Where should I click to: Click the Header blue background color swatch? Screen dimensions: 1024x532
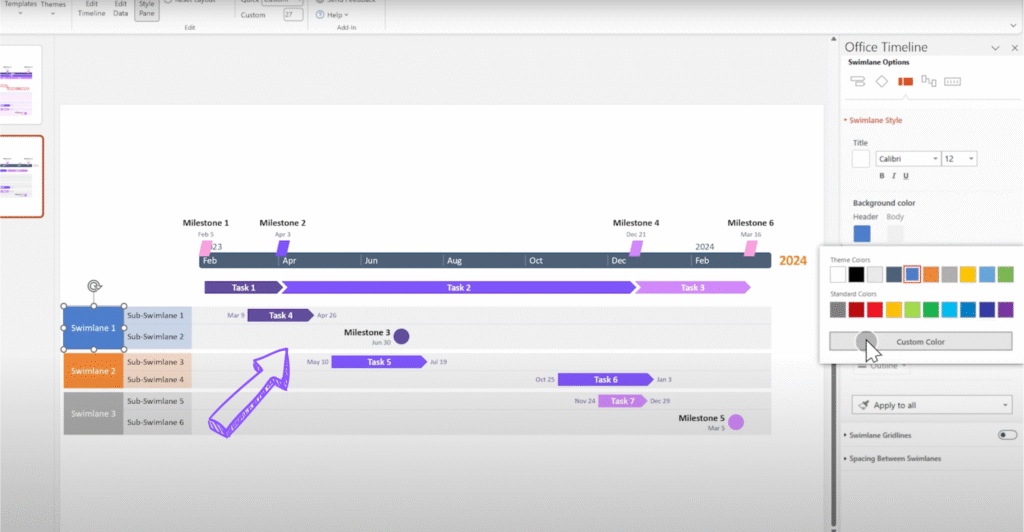pos(861,233)
